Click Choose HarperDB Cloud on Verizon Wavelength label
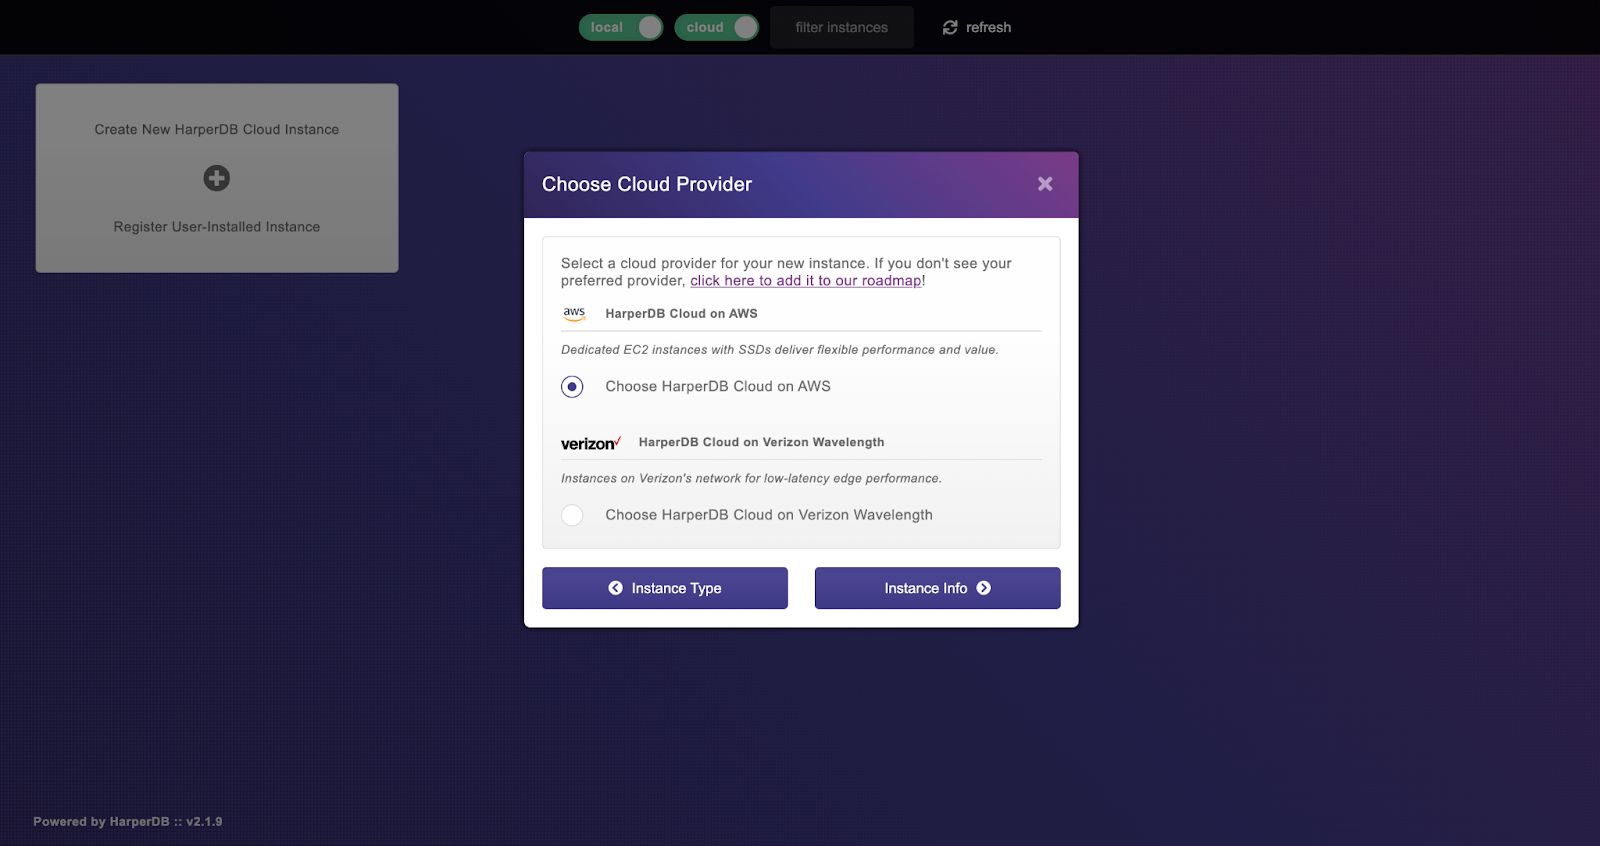Image resolution: width=1600 pixels, height=846 pixels. point(769,515)
